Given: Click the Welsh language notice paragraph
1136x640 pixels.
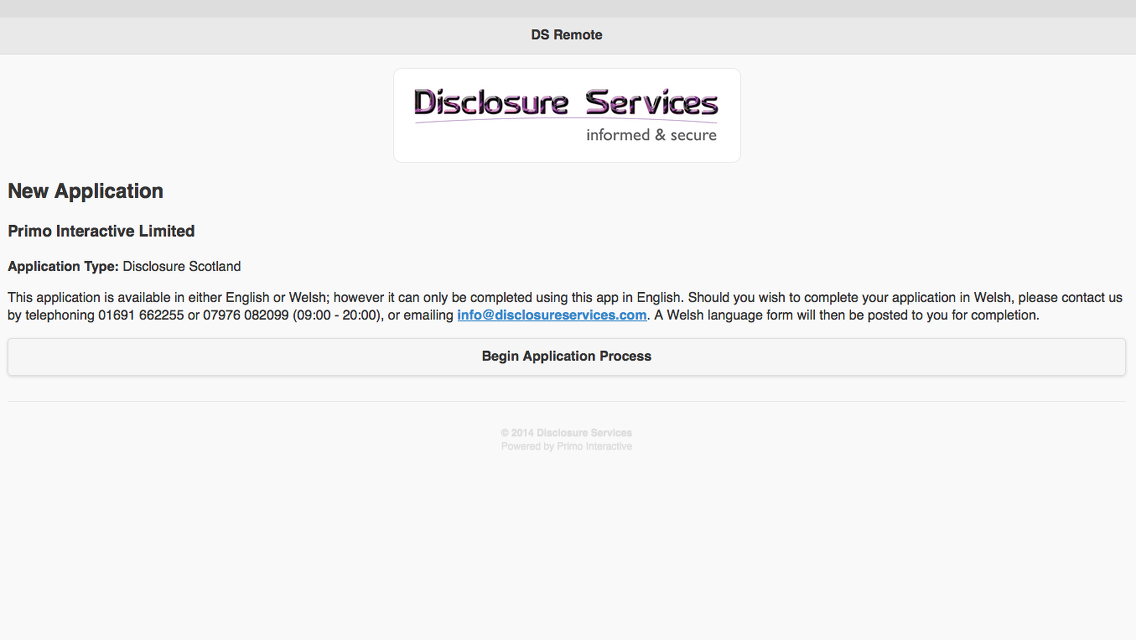Looking at the screenshot, I should (565, 307).
